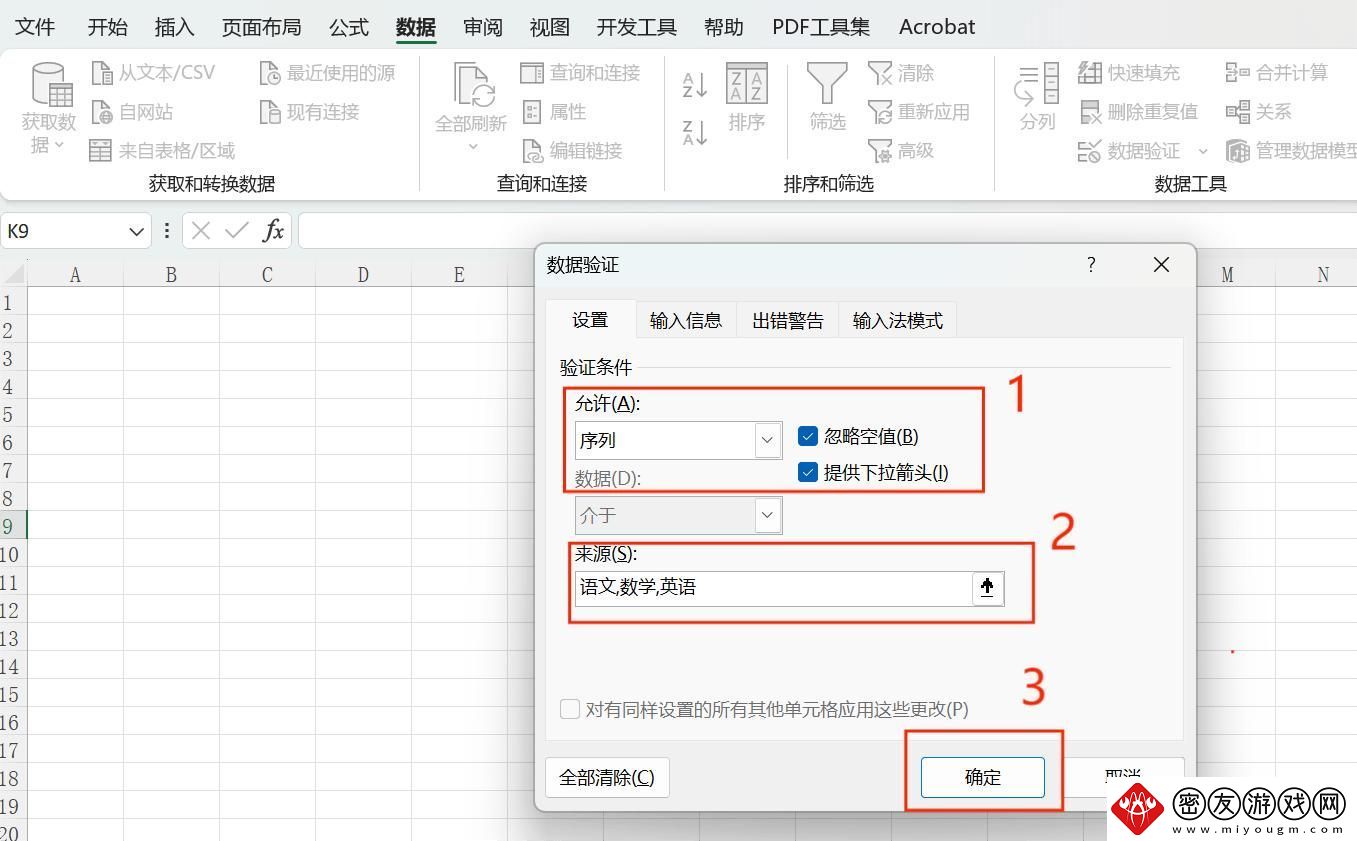Switch to the 公式 ribbon tab
The width and height of the screenshot is (1357, 841).
coord(349,27)
